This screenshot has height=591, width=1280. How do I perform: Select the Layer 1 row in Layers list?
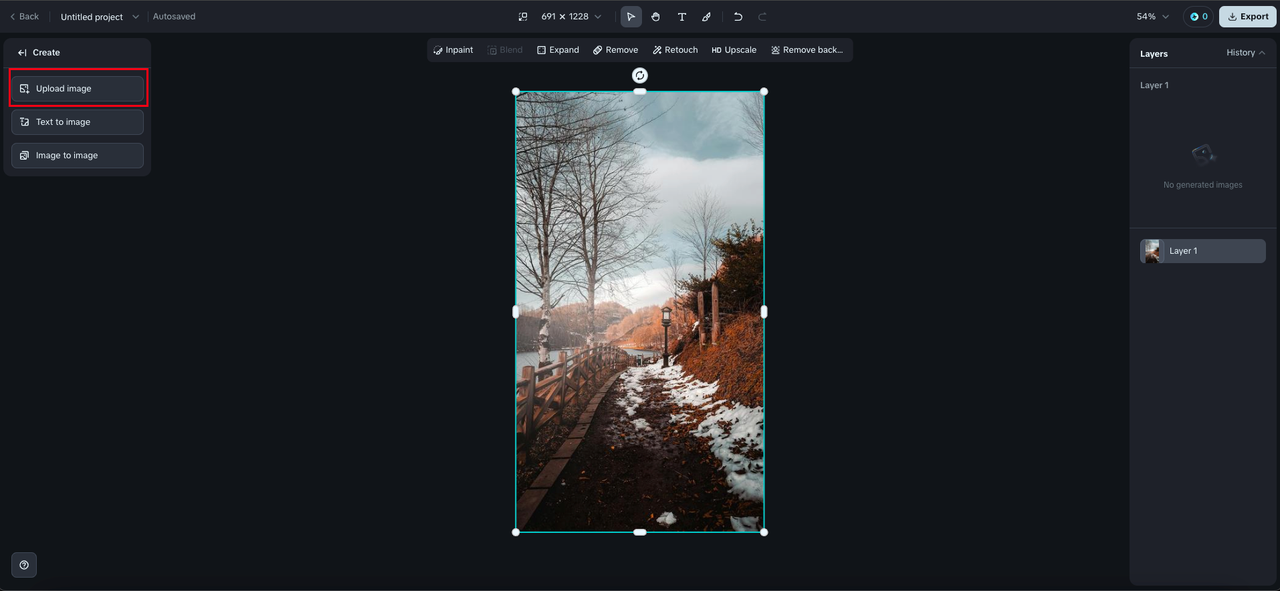click(x=1203, y=251)
